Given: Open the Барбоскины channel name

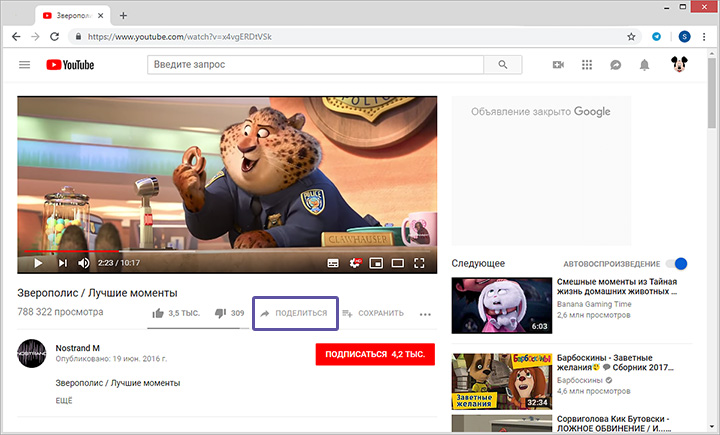Looking at the screenshot, I should [579, 380].
